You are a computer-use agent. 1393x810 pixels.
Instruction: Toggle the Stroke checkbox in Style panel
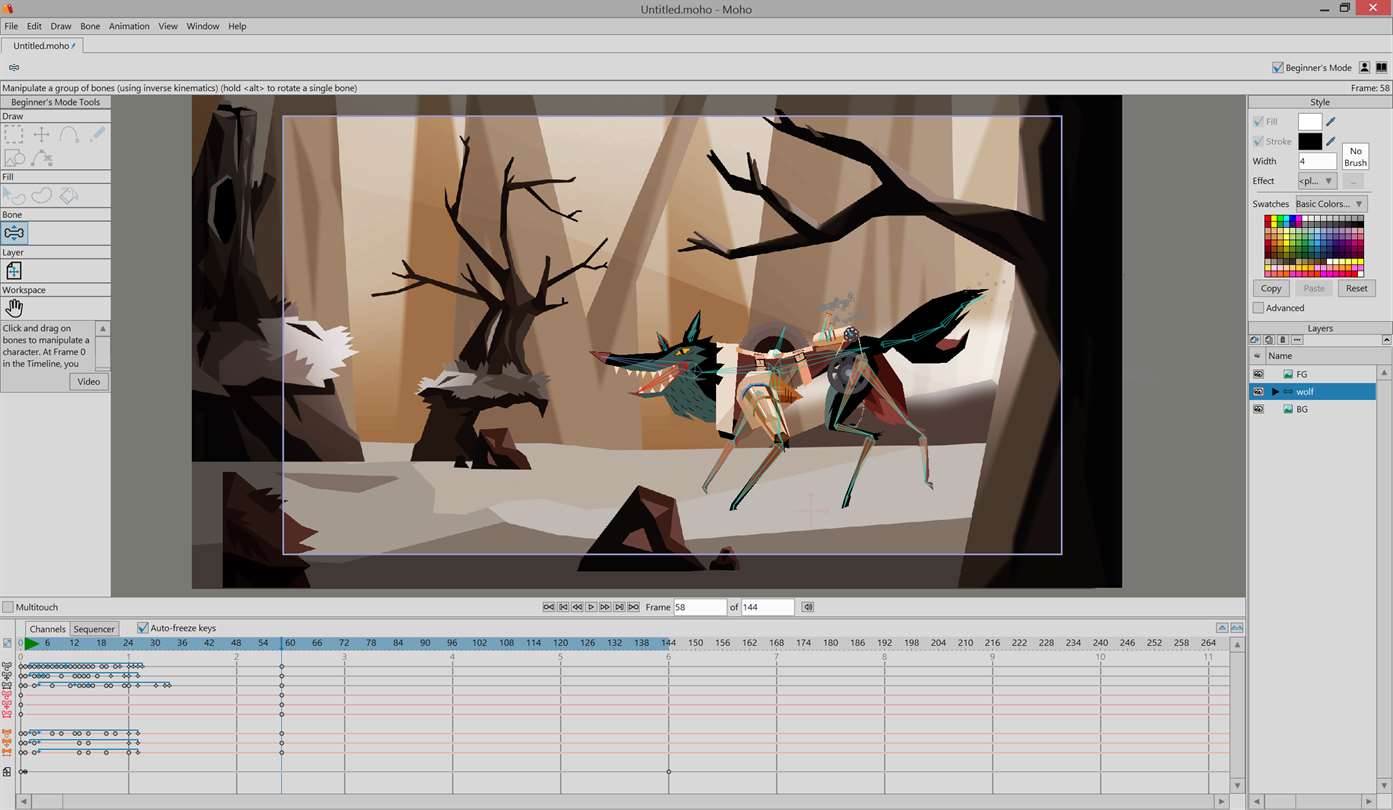pyautogui.click(x=1258, y=141)
